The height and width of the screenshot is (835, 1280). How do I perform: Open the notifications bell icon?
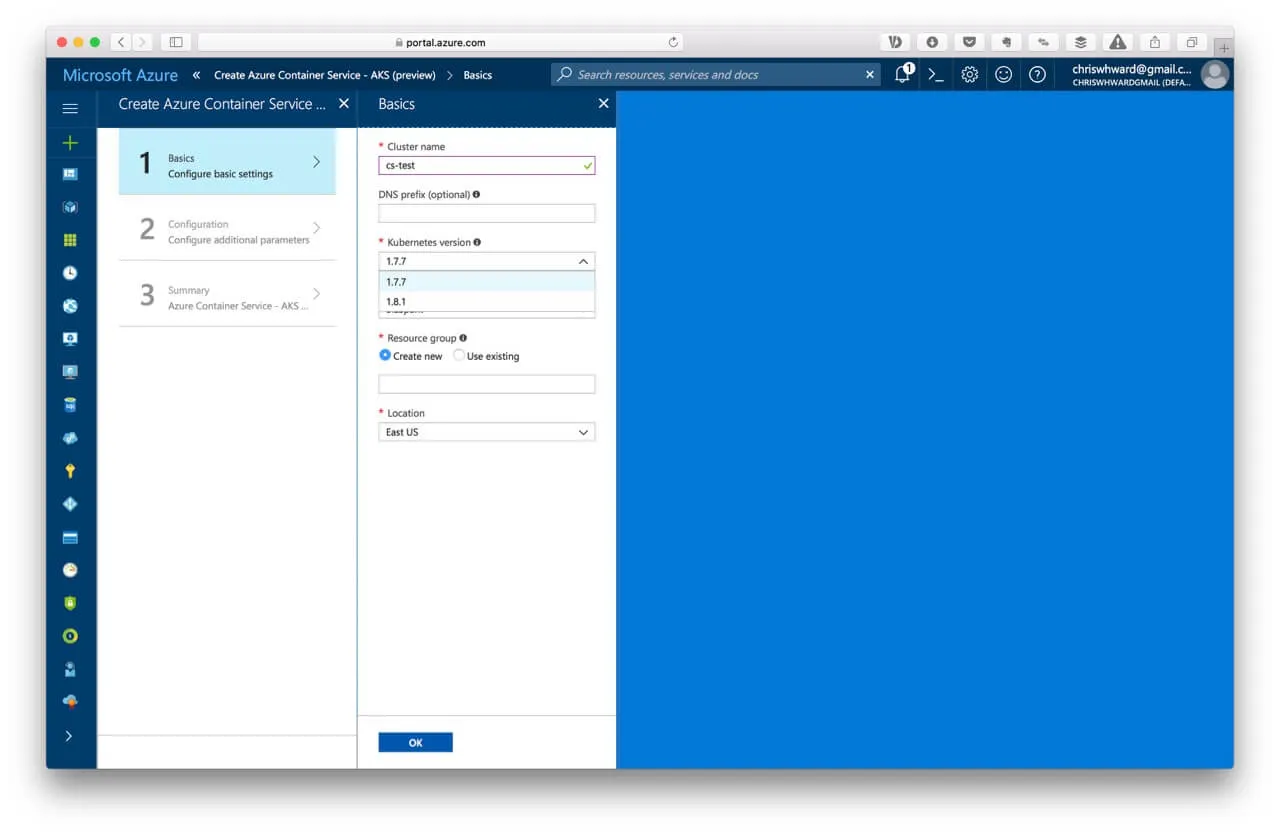tap(902, 74)
